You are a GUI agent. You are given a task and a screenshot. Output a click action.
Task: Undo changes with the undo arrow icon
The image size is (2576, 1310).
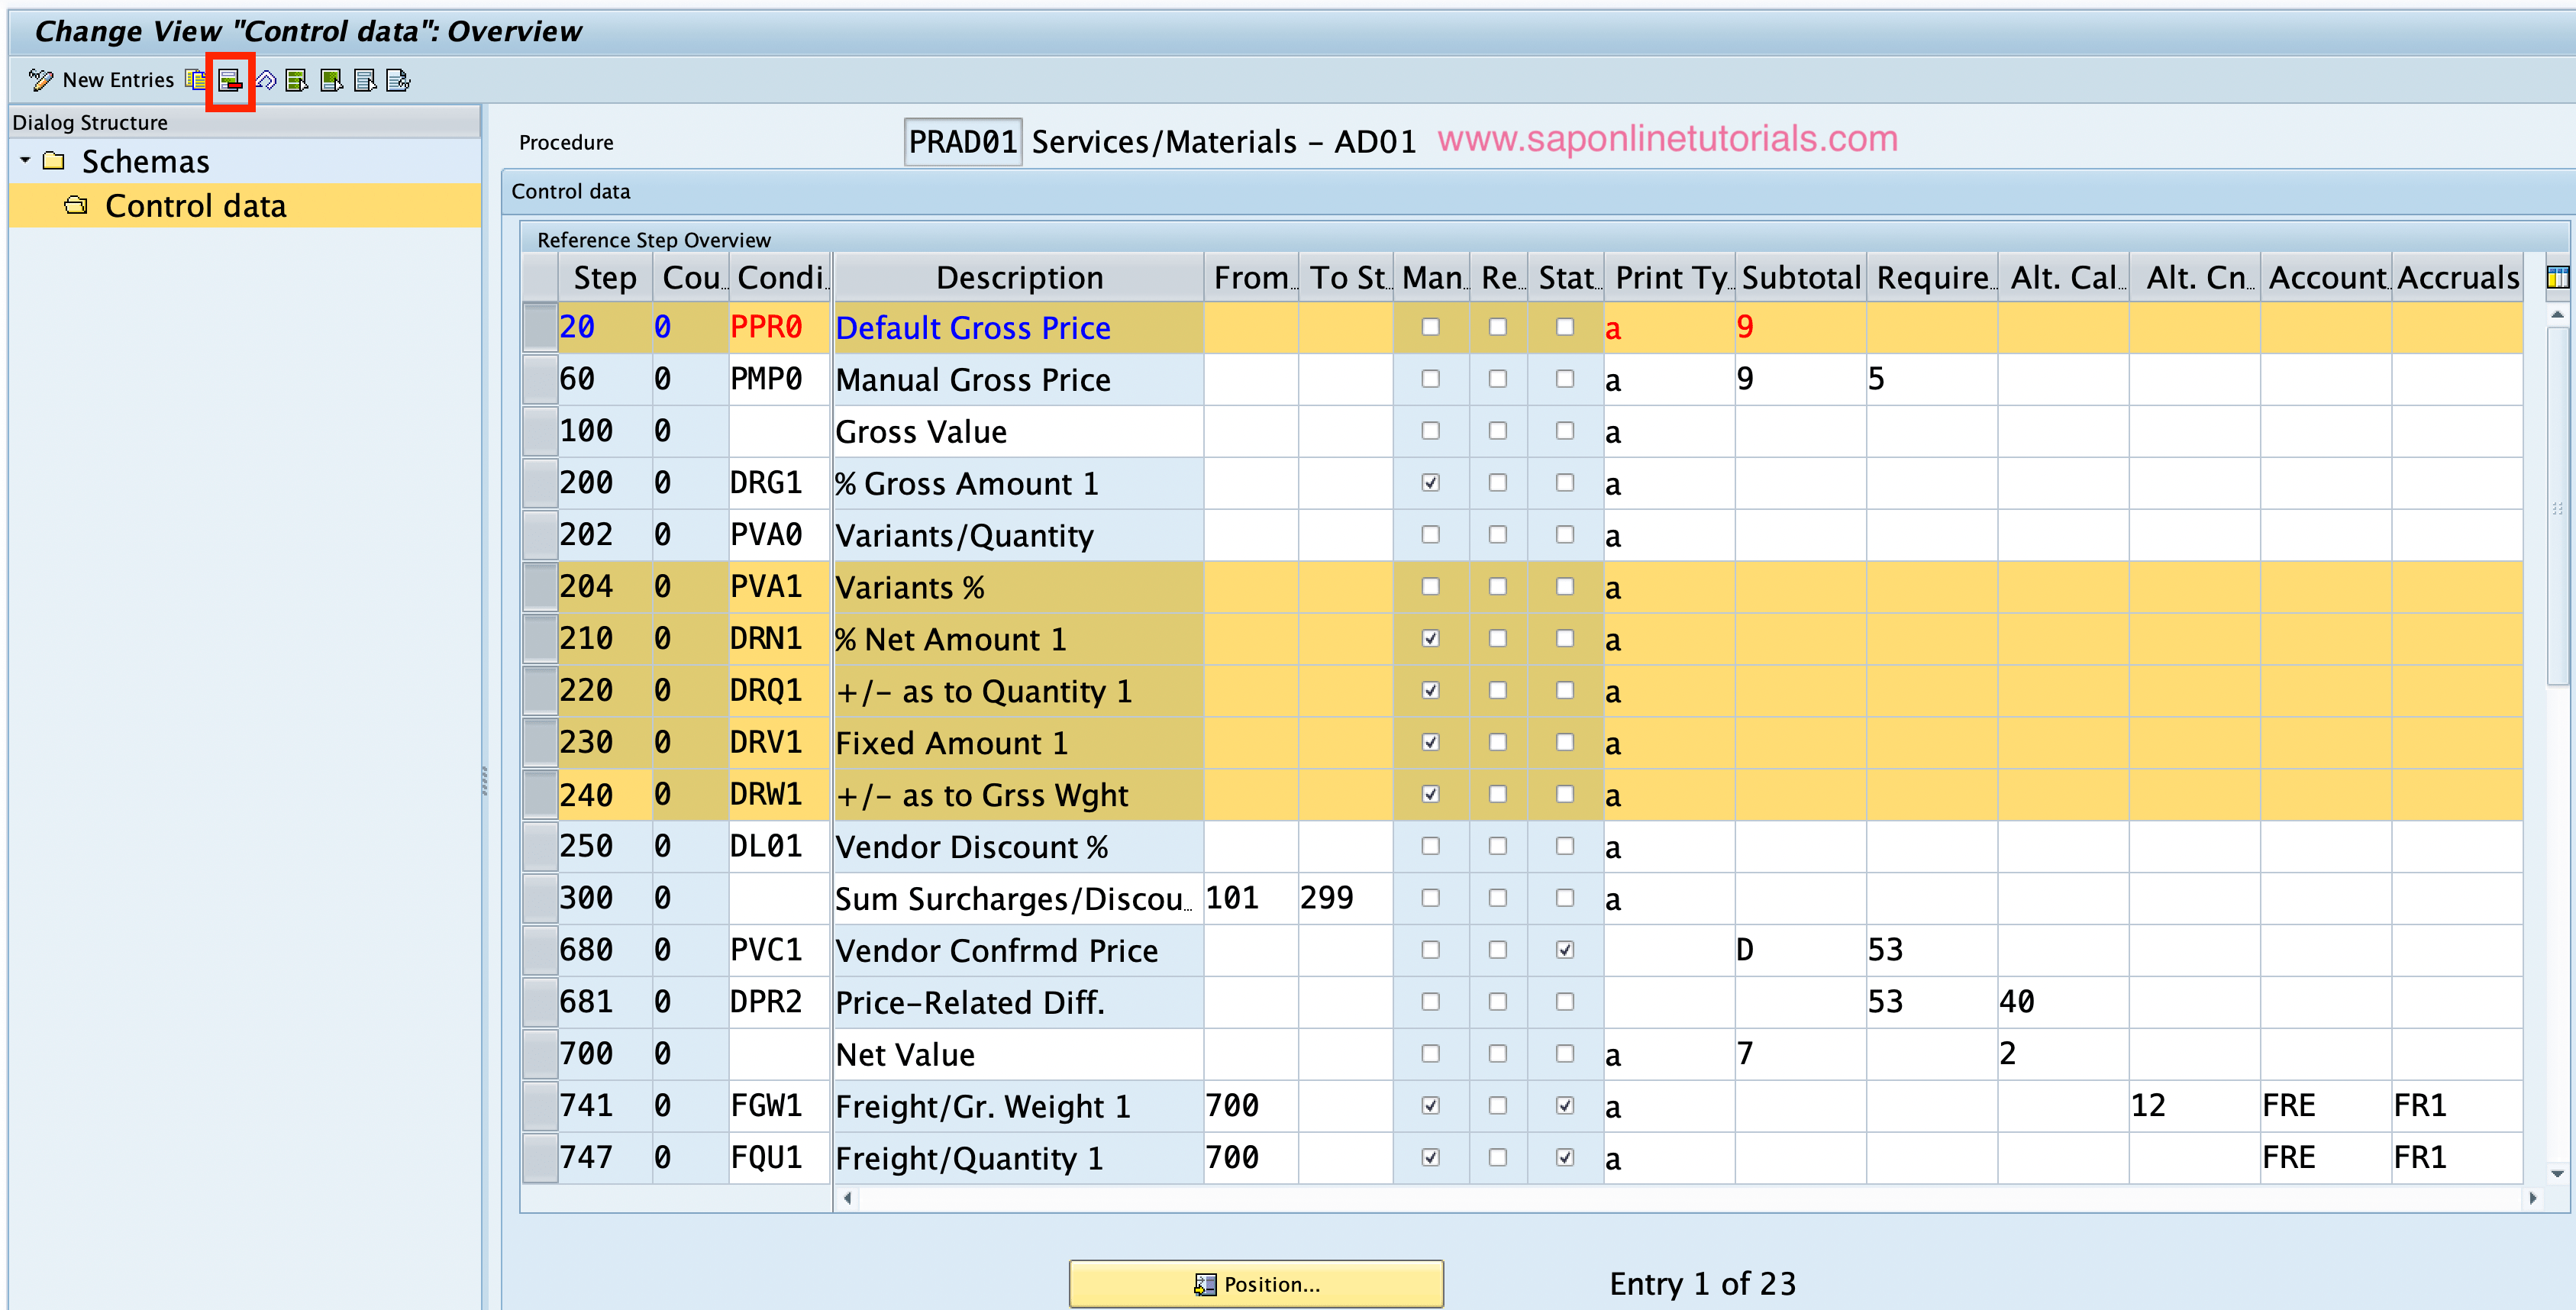tap(266, 80)
